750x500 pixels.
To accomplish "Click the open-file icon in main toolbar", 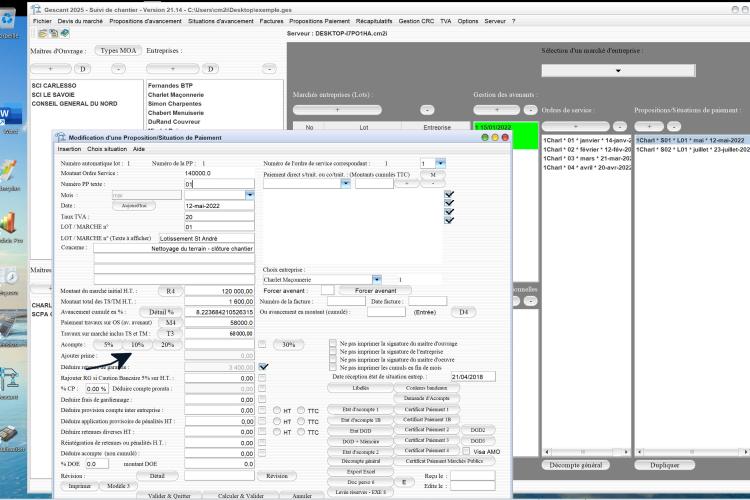I will pyautogui.click(x=43, y=33).
